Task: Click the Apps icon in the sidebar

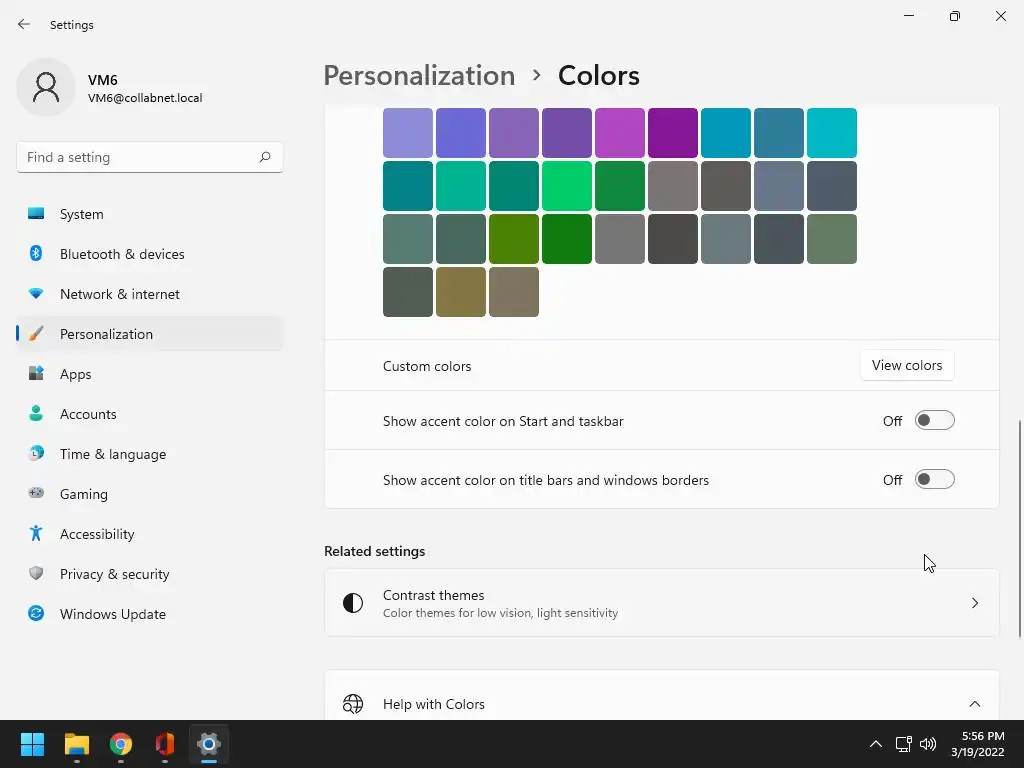Action: pos(36,374)
